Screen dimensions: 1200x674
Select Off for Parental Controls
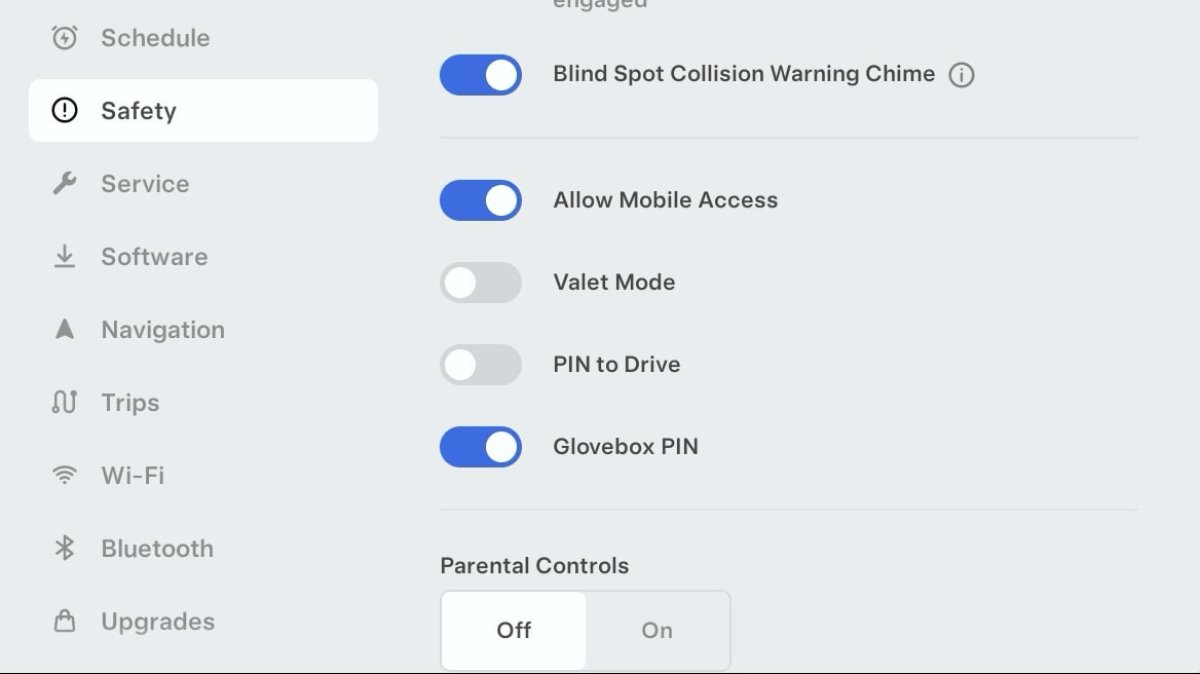514,630
